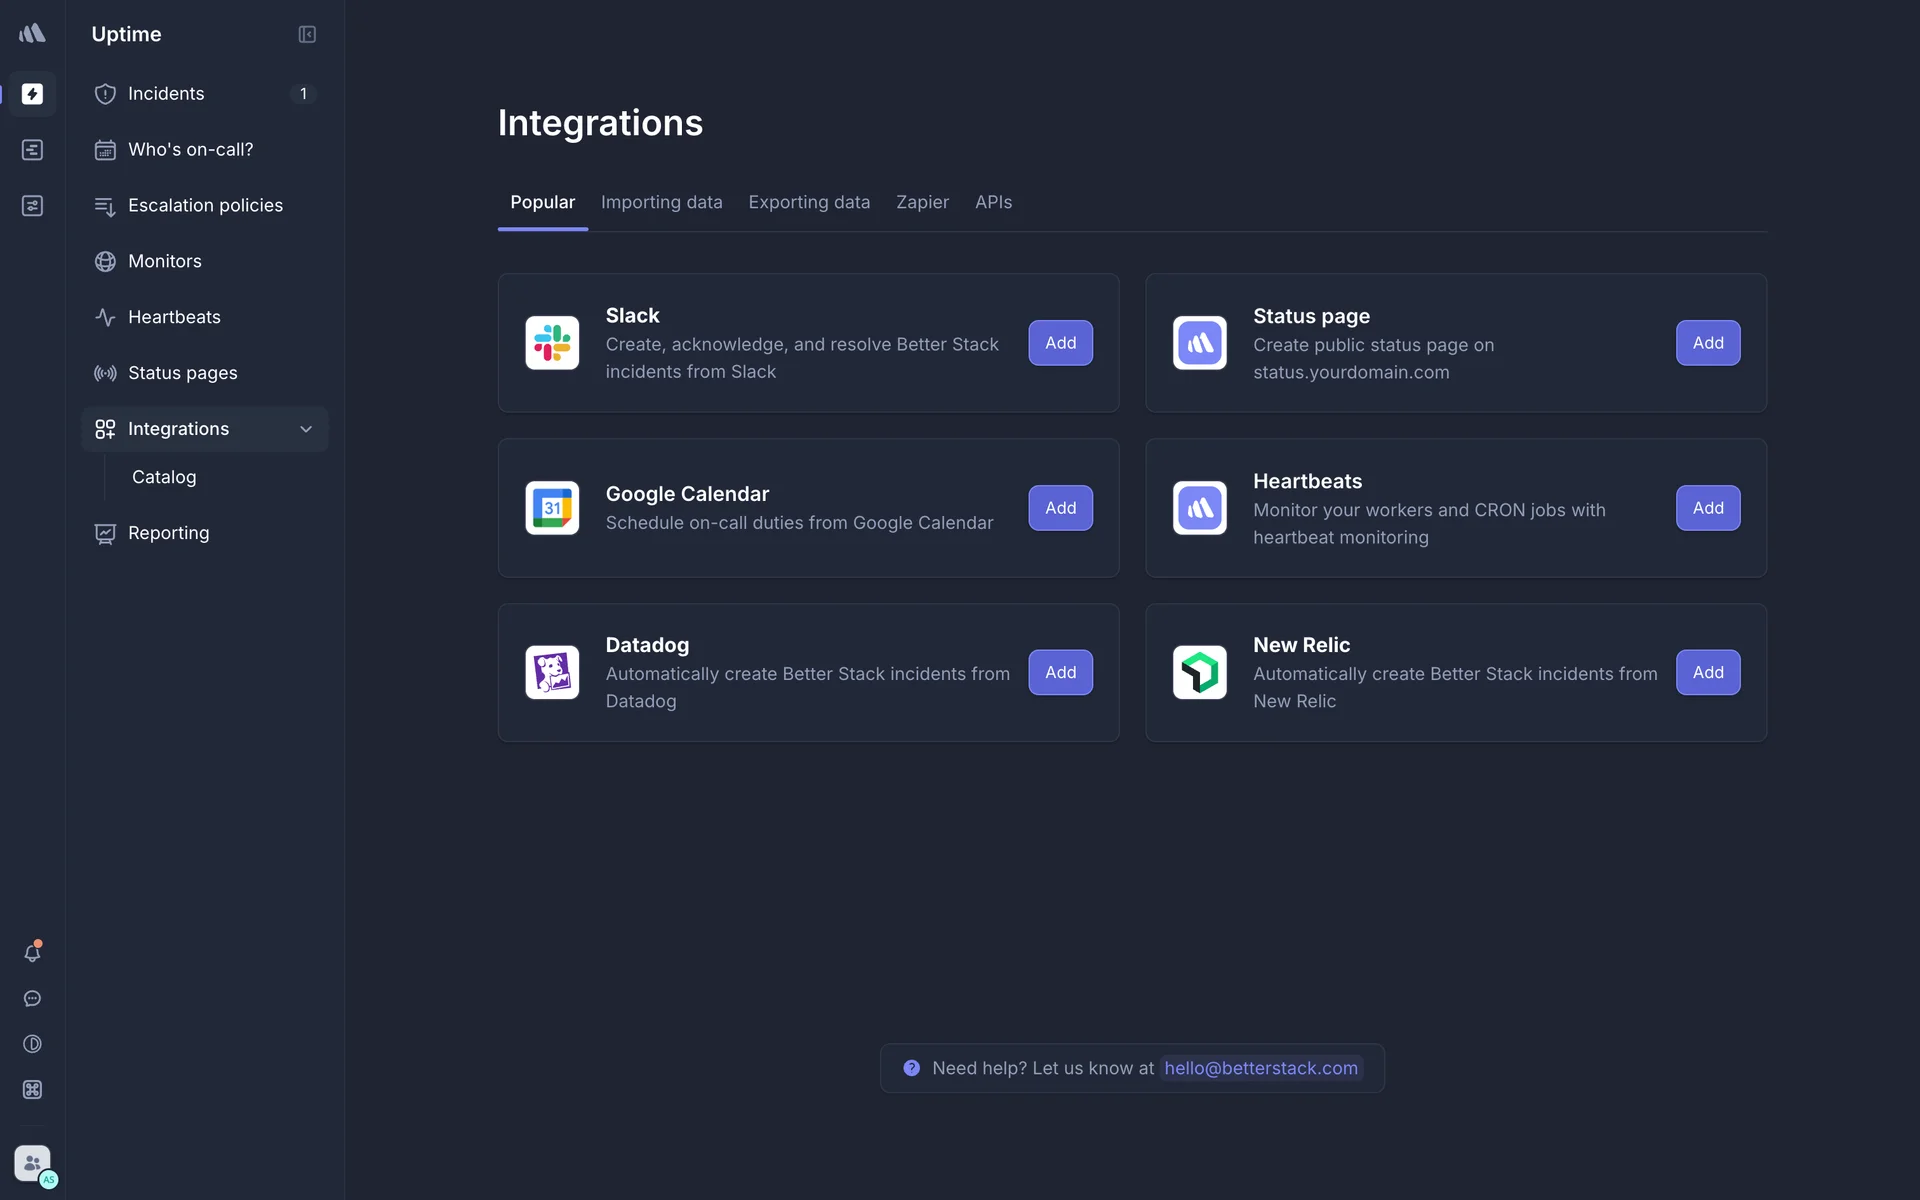The height and width of the screenshot is (1200, 1920).
Task: Open Incidents in the sidebar
Action: (x=166, y=94)
